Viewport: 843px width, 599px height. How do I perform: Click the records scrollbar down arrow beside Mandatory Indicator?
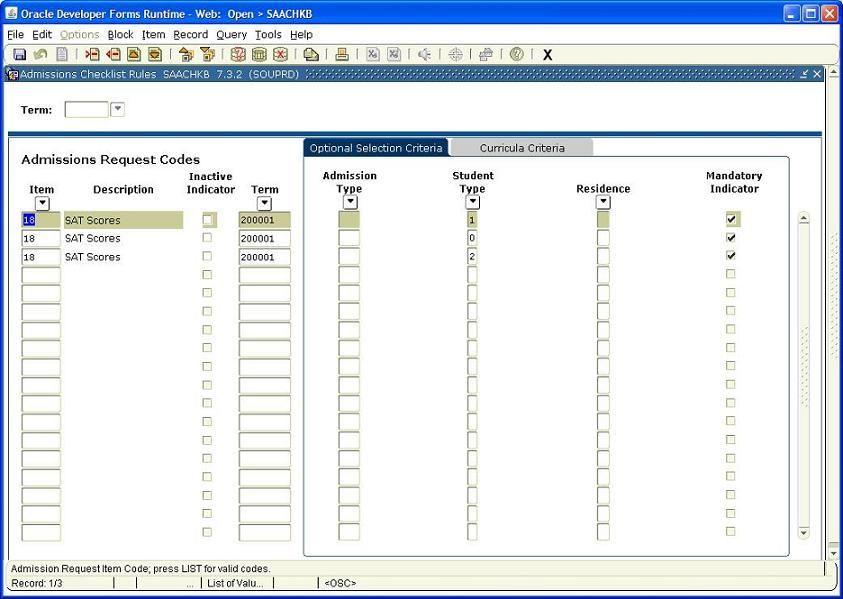pos(804,533)
